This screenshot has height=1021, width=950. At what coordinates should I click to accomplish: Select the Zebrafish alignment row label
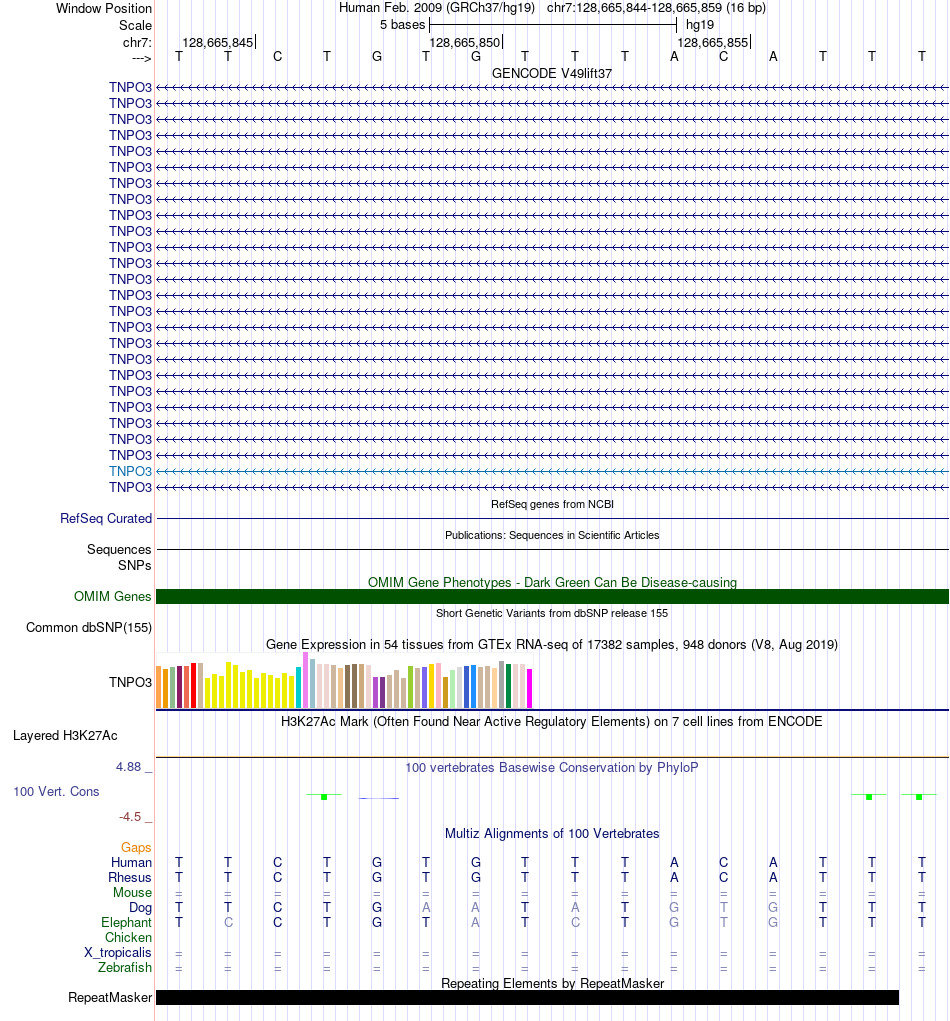point(125,968)
